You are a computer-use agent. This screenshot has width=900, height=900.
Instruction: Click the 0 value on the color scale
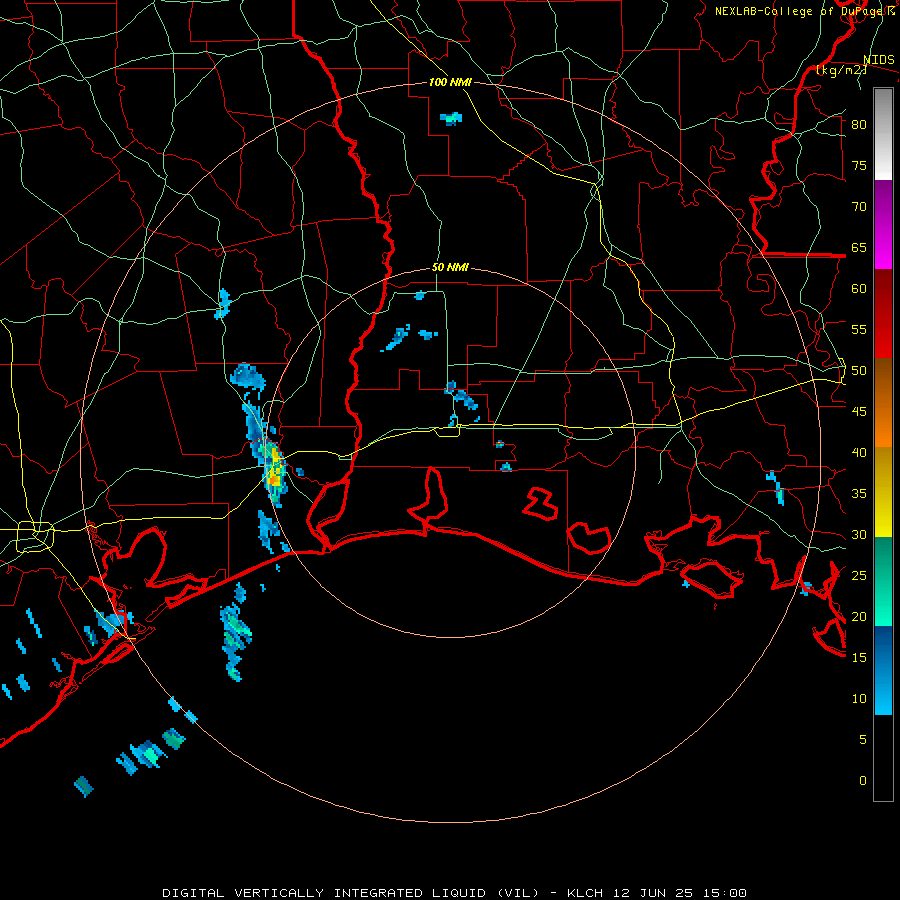tap(863, 781)
